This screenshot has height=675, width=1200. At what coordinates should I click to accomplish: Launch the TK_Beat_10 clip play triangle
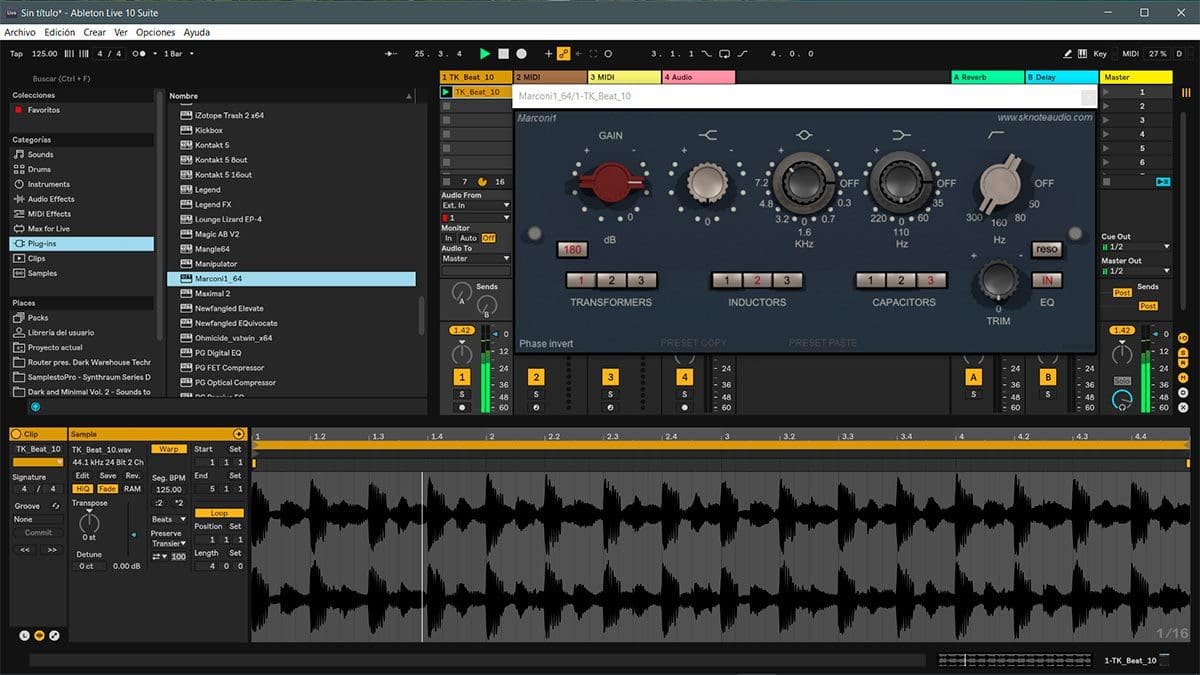[x=446, y=92]
